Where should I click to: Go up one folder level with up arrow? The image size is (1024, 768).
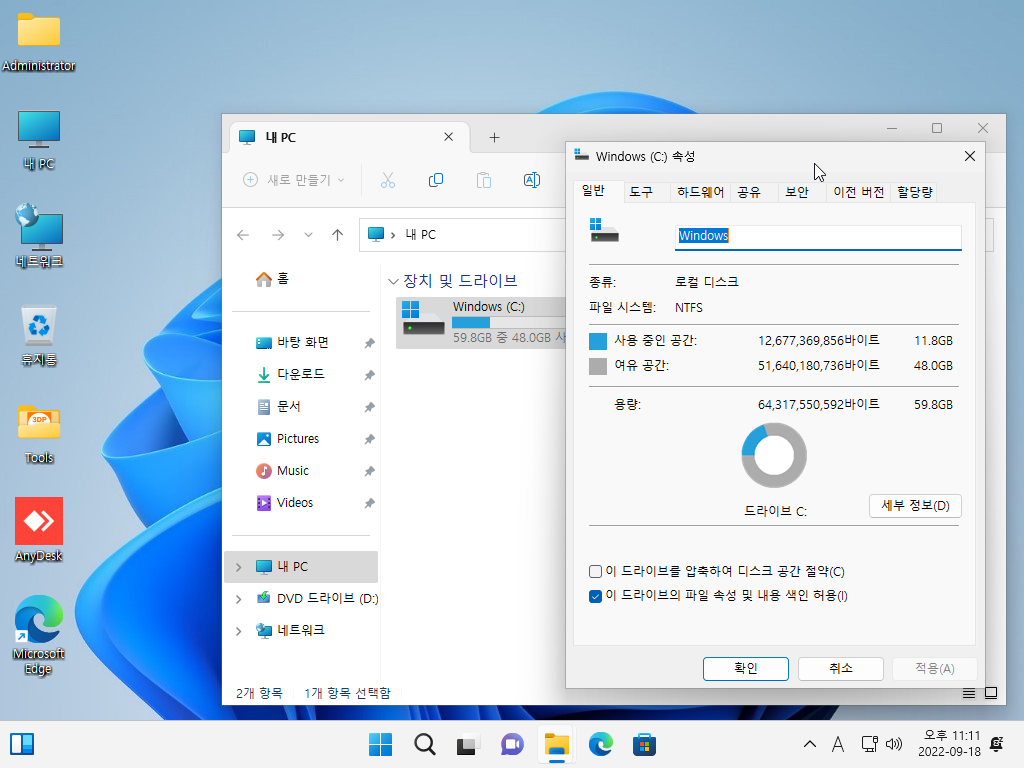click(337, 235)
